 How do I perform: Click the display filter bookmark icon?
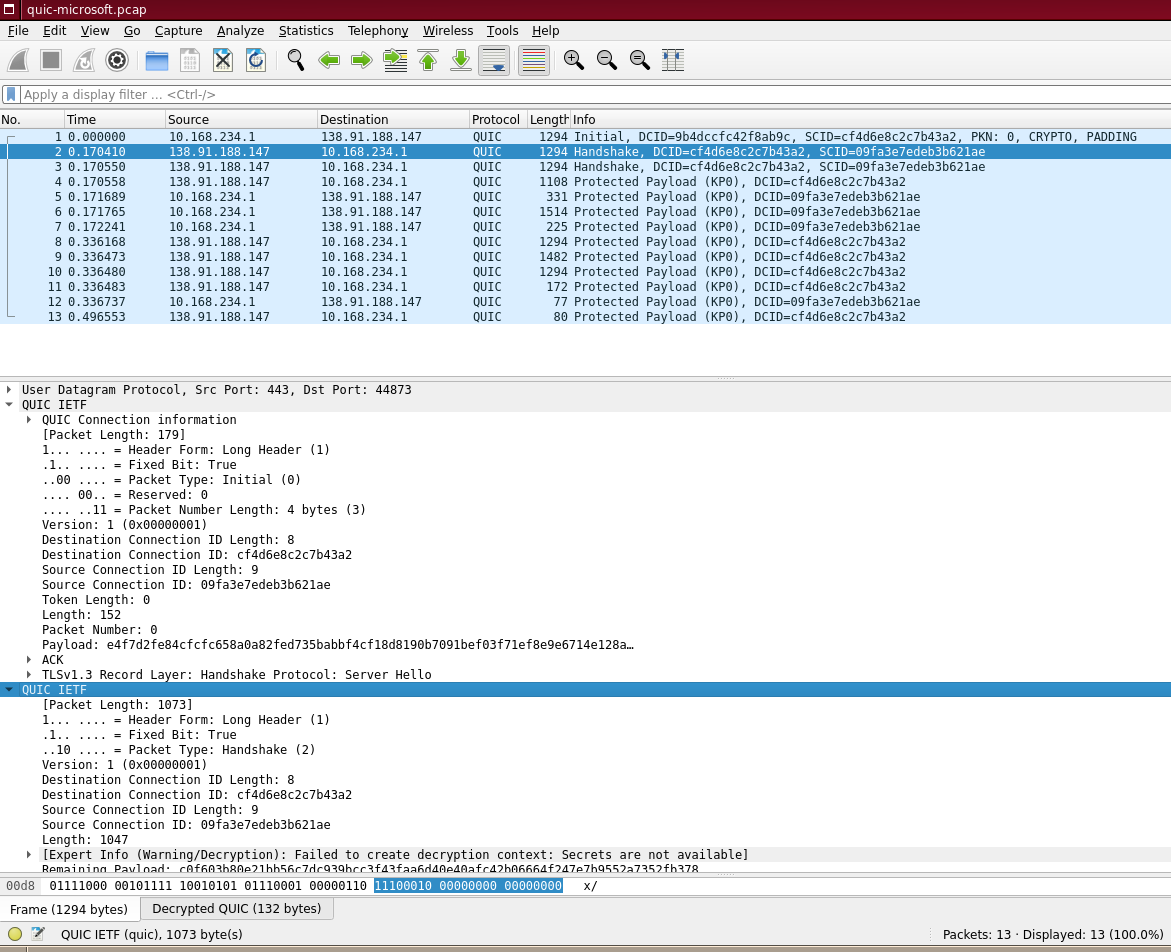tap(11, 95)
